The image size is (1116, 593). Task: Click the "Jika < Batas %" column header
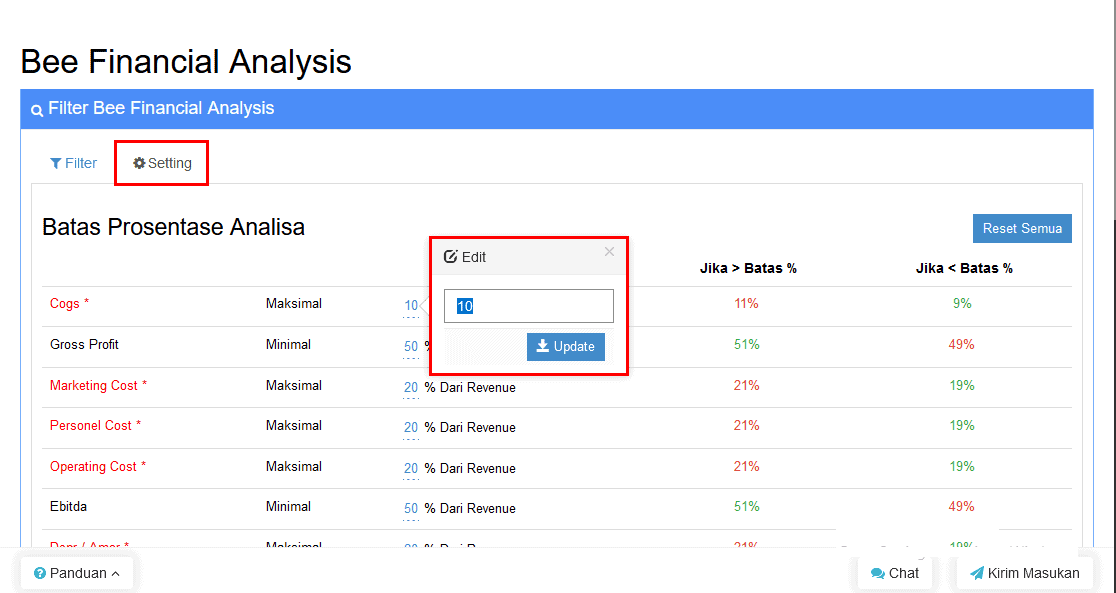tap(964, 268)
